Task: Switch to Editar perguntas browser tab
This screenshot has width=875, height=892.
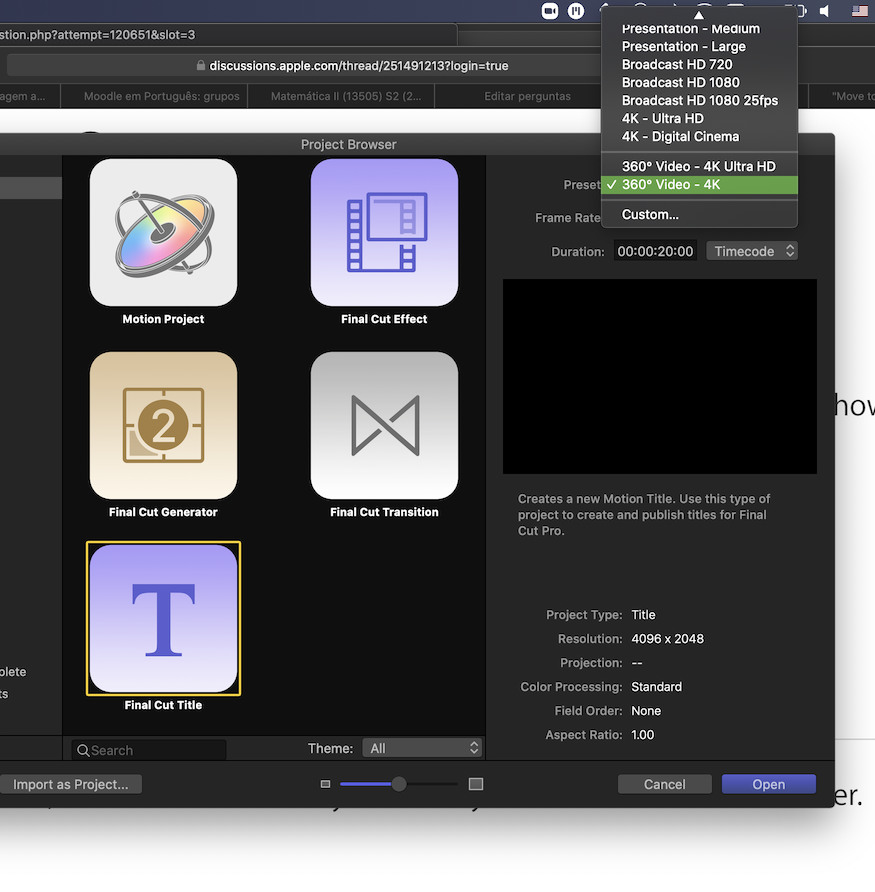Action: (527, 96)
